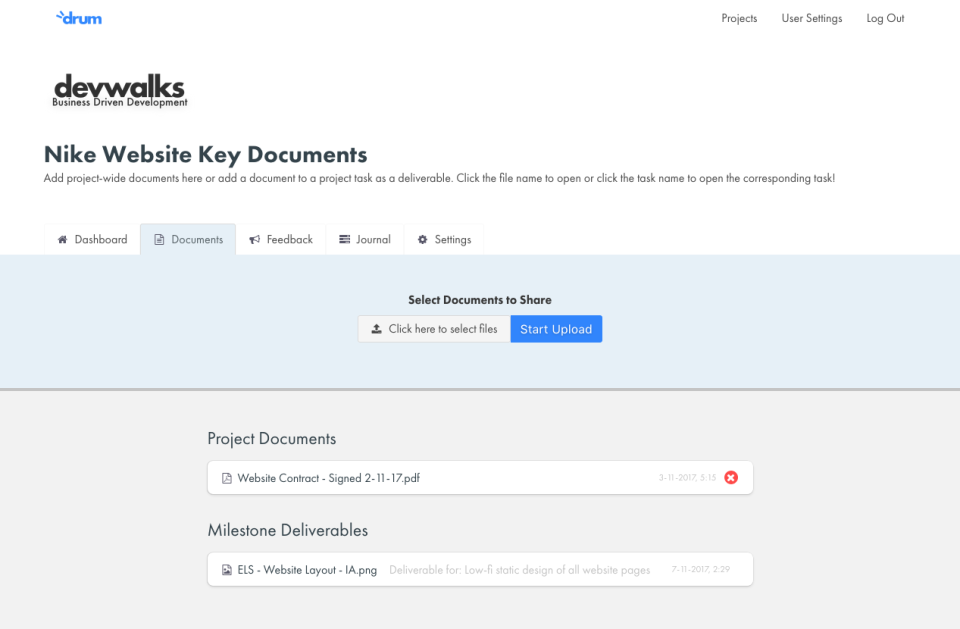Click the Select Documents to Share label

(x=480, y=300)
